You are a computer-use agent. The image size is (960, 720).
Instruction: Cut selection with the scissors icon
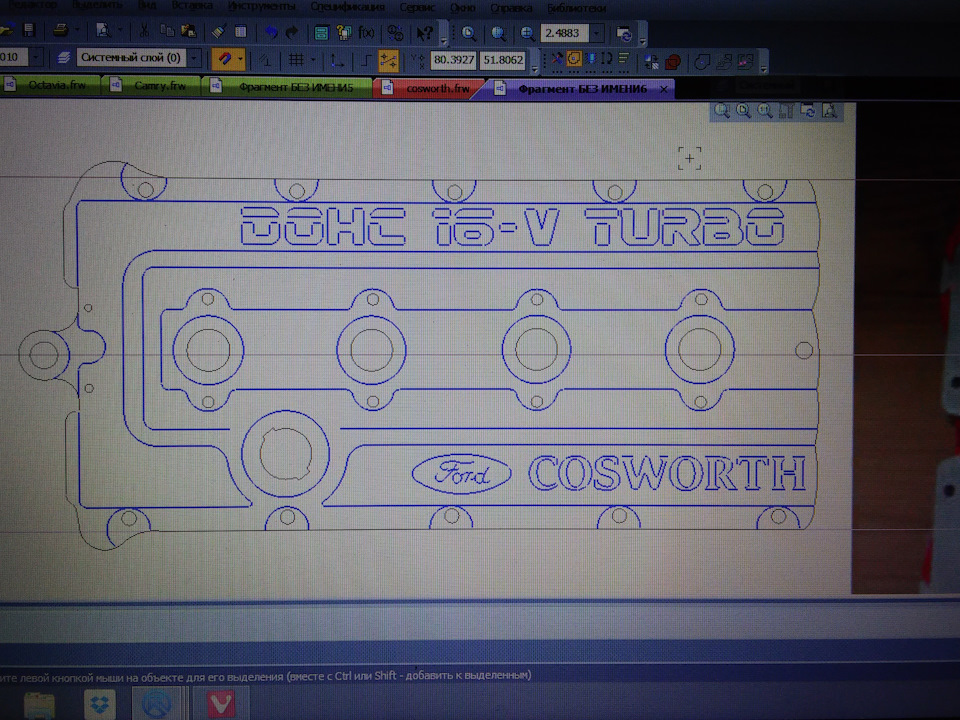(144, 31)
